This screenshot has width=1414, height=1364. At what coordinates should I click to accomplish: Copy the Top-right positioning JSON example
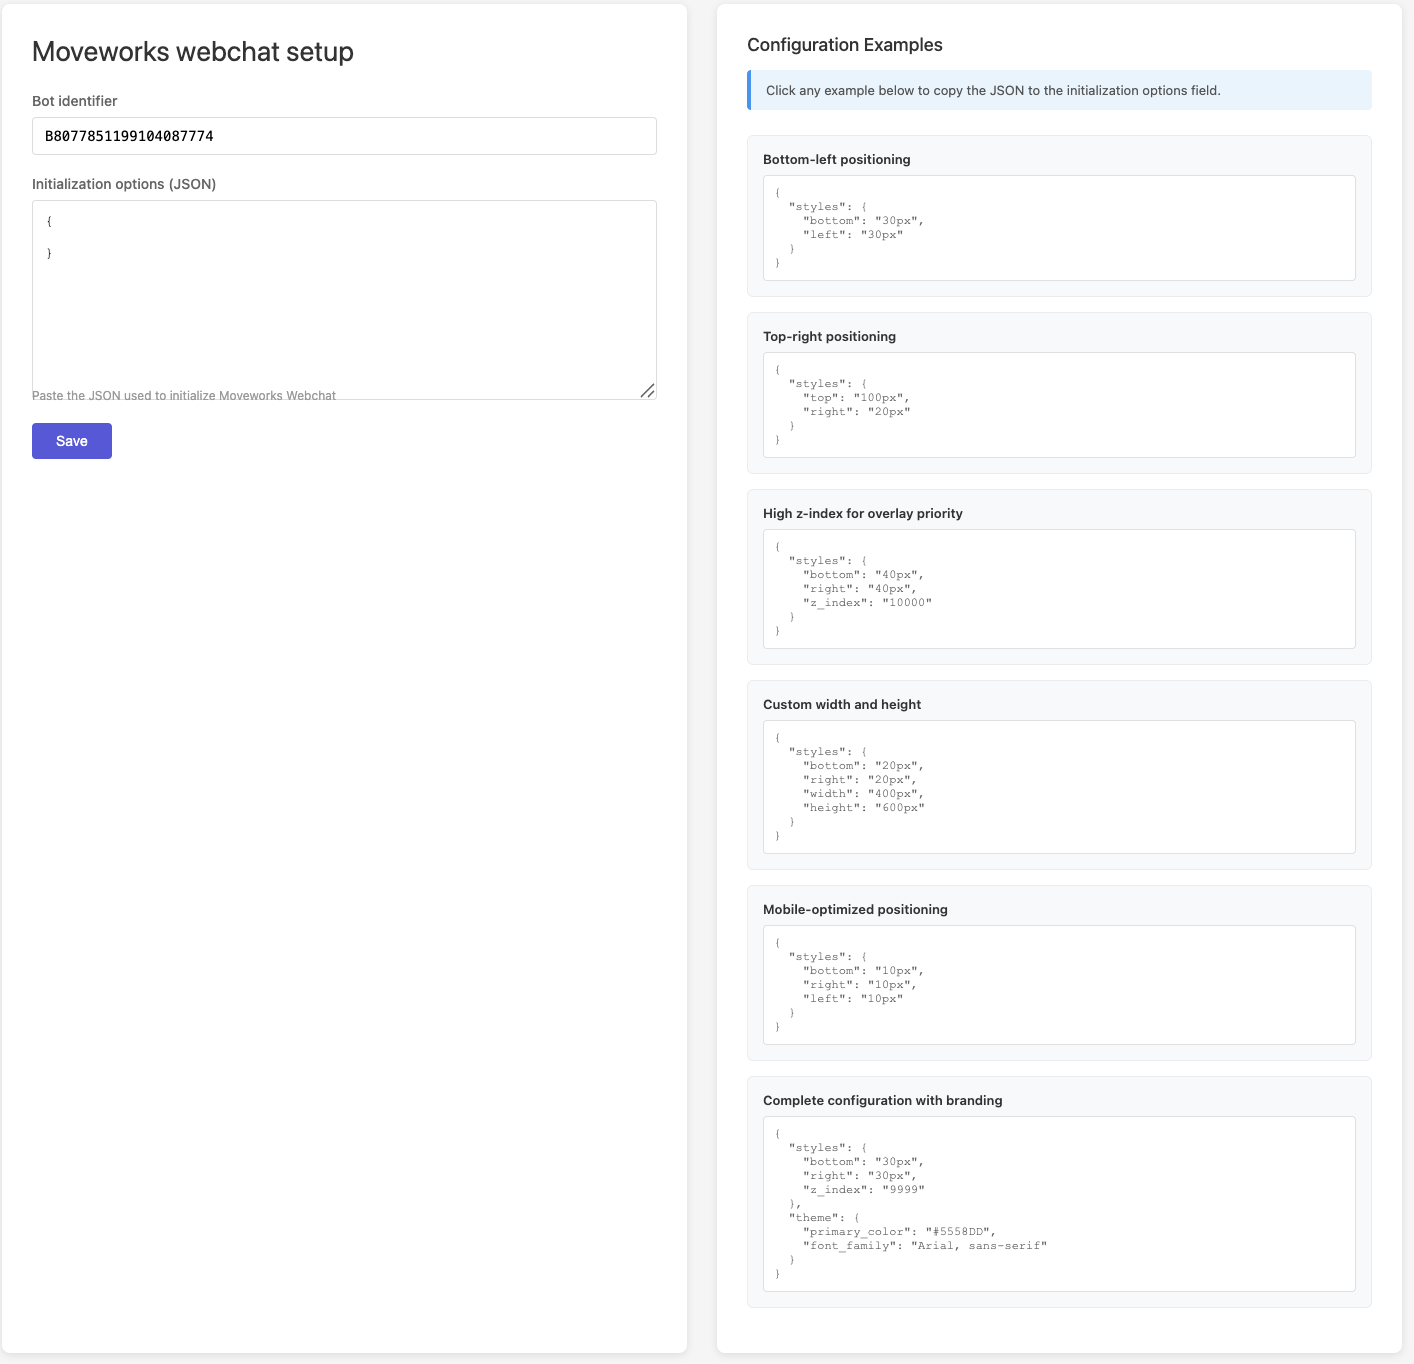point(1059,405)
